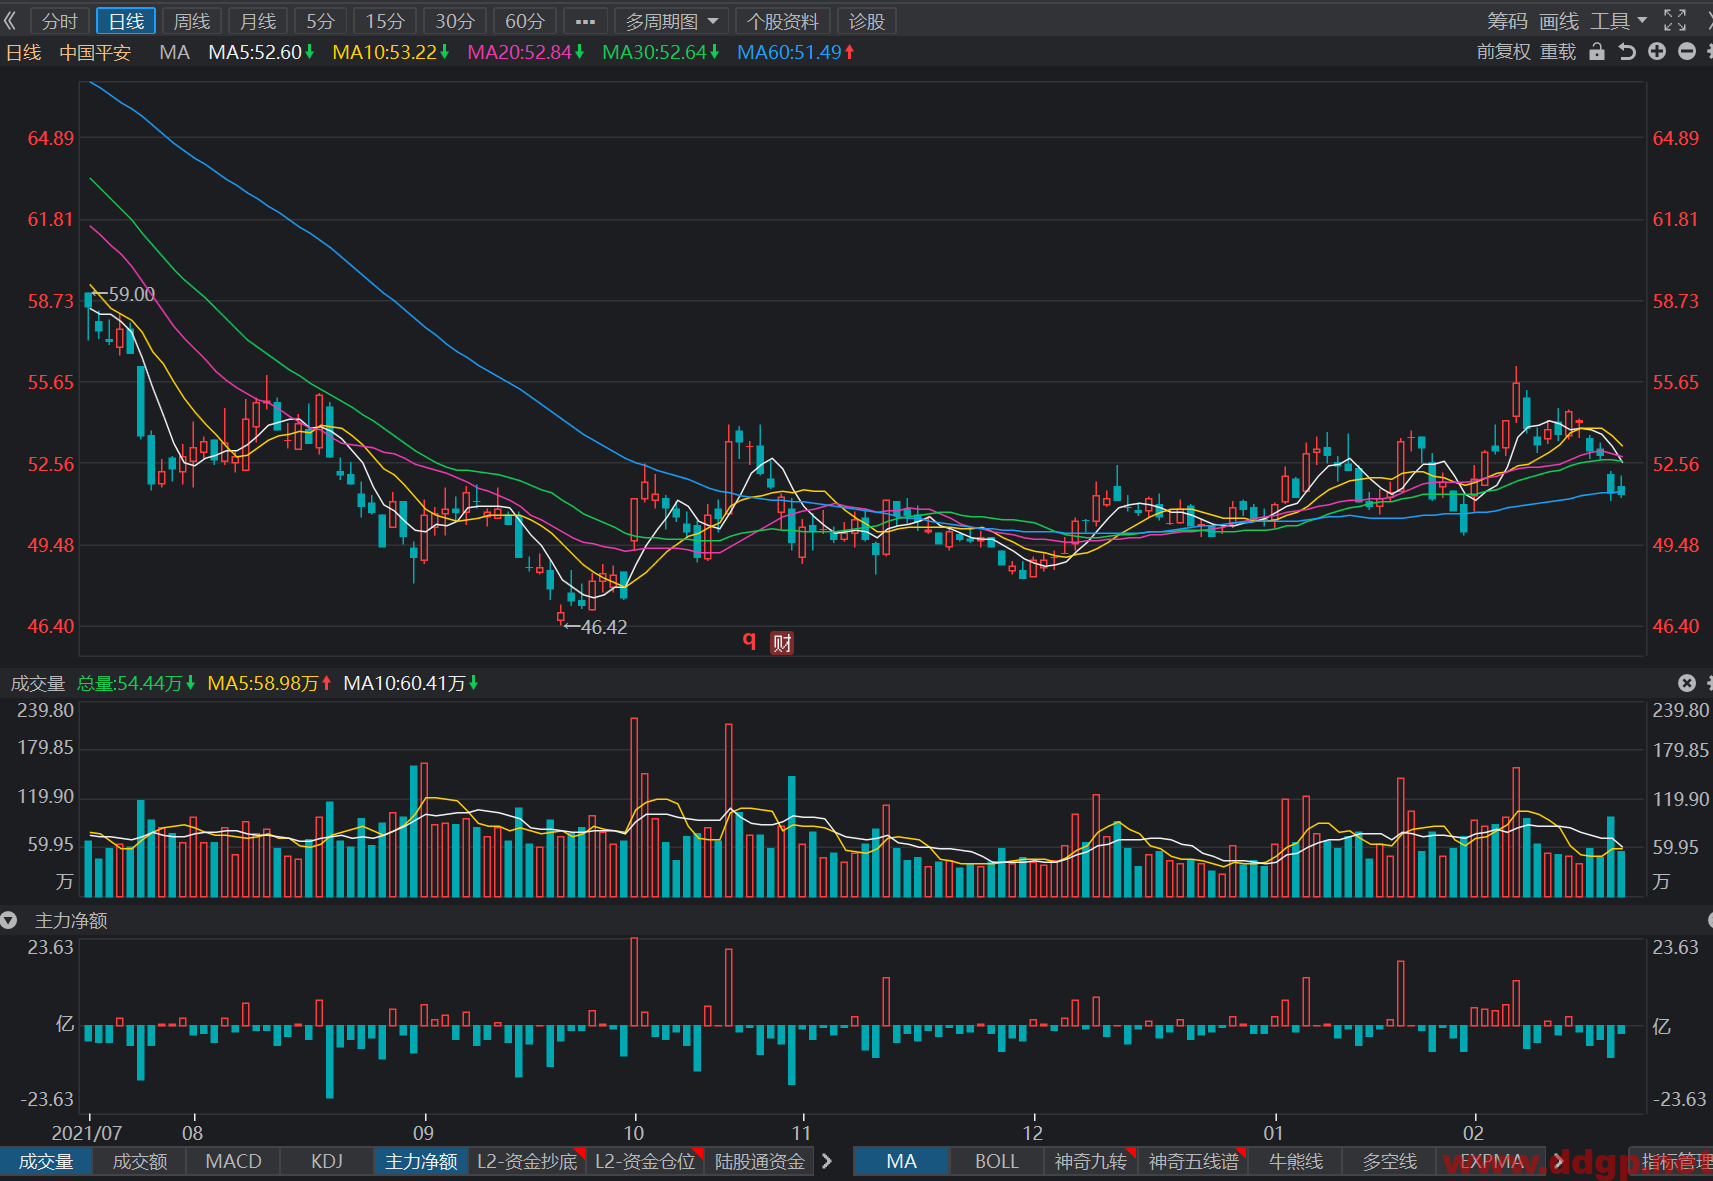
Task: Select 成交量 indicator tab at bottom
Action: point(46,1161)
